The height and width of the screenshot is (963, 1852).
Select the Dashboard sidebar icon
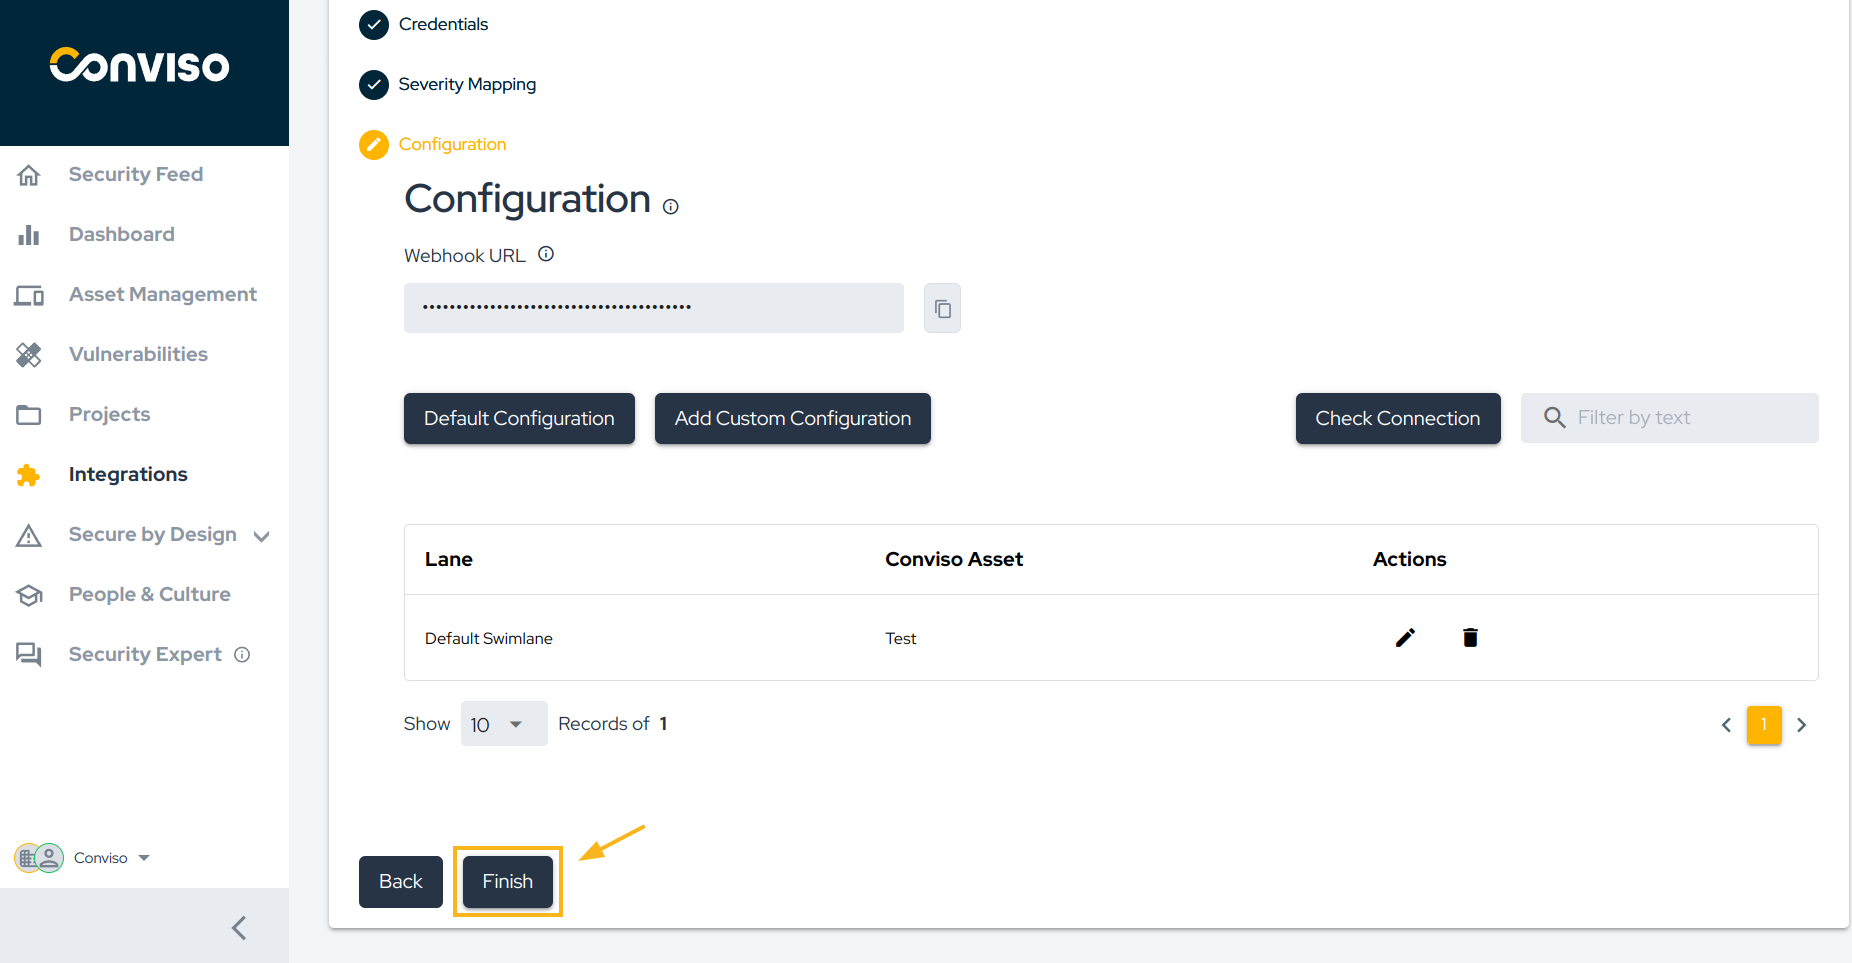tap(29, 234)
